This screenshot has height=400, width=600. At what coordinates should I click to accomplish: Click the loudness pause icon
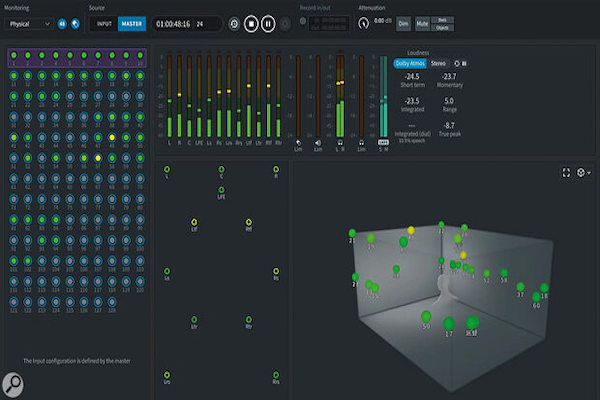pyautogui.click(x=464, y=64)
